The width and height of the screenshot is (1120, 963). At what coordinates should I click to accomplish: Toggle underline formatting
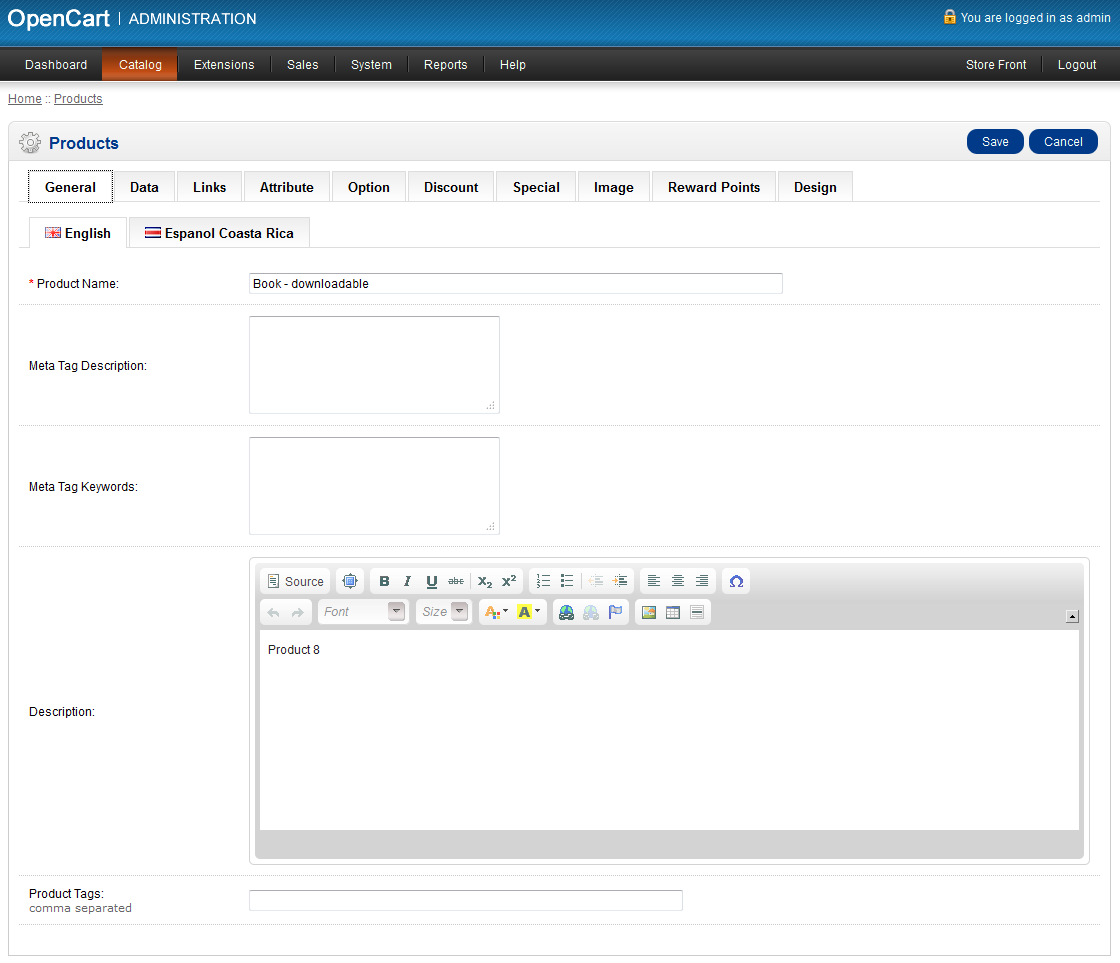pyautogui.click(x=431, y=581)
